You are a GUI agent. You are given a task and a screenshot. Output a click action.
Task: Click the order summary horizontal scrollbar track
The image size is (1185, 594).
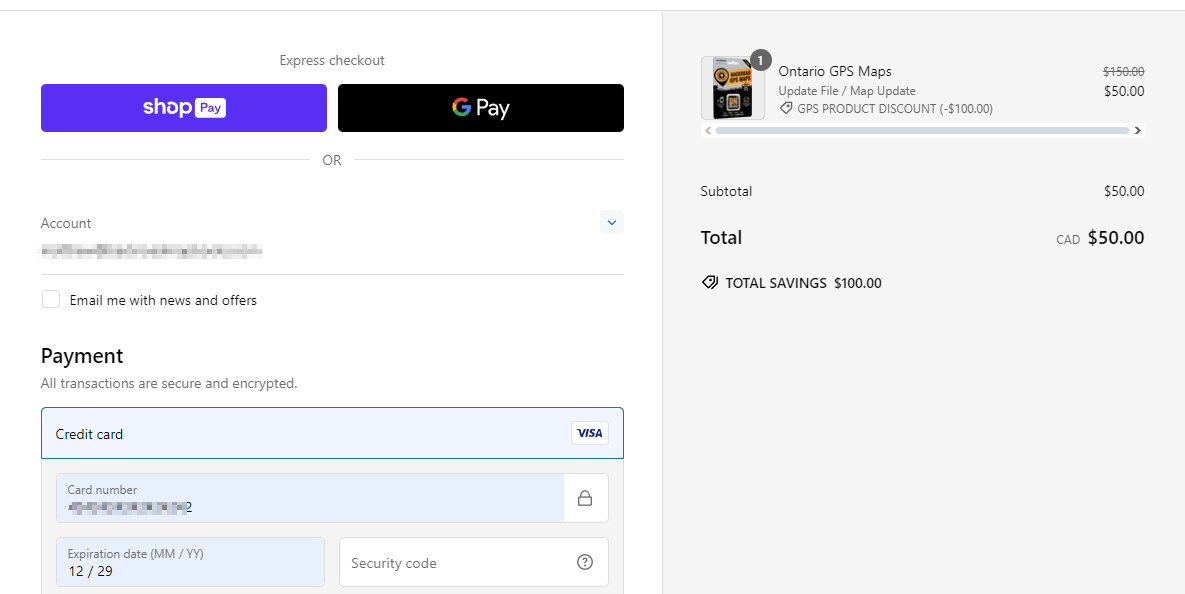tap(922, 131)
